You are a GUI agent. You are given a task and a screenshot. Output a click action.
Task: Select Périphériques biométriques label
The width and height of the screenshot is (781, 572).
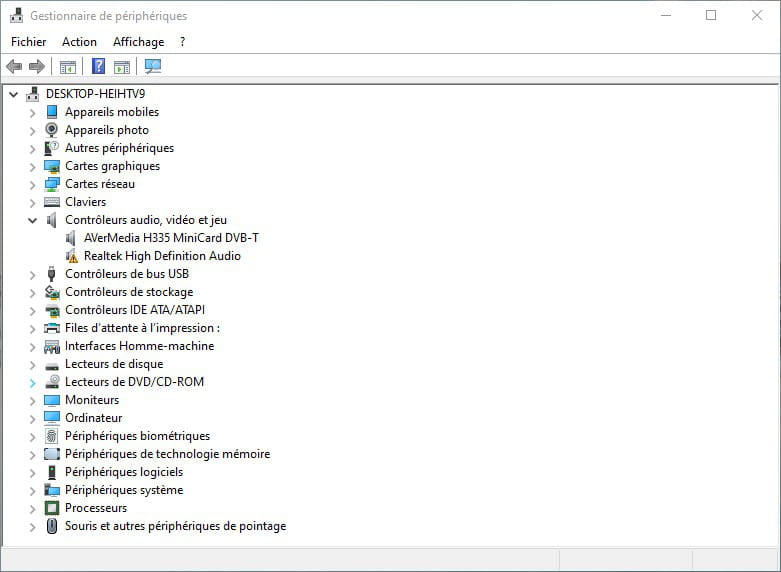[x=137, y=436]
